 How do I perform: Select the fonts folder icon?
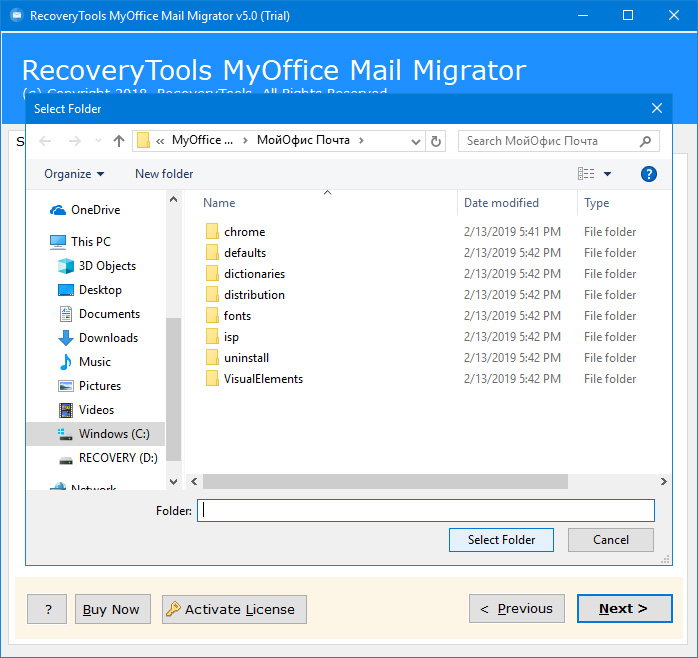[212, 315]
